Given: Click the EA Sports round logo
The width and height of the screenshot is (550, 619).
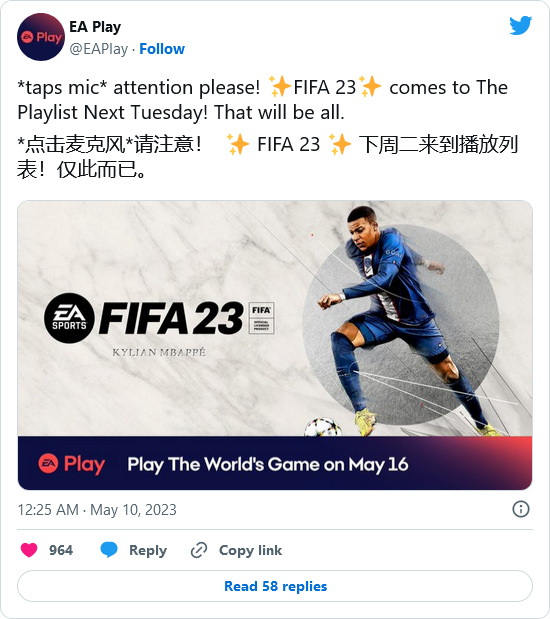Looking at the screenshot, I should pyautogui.click(x=69, y=318).
